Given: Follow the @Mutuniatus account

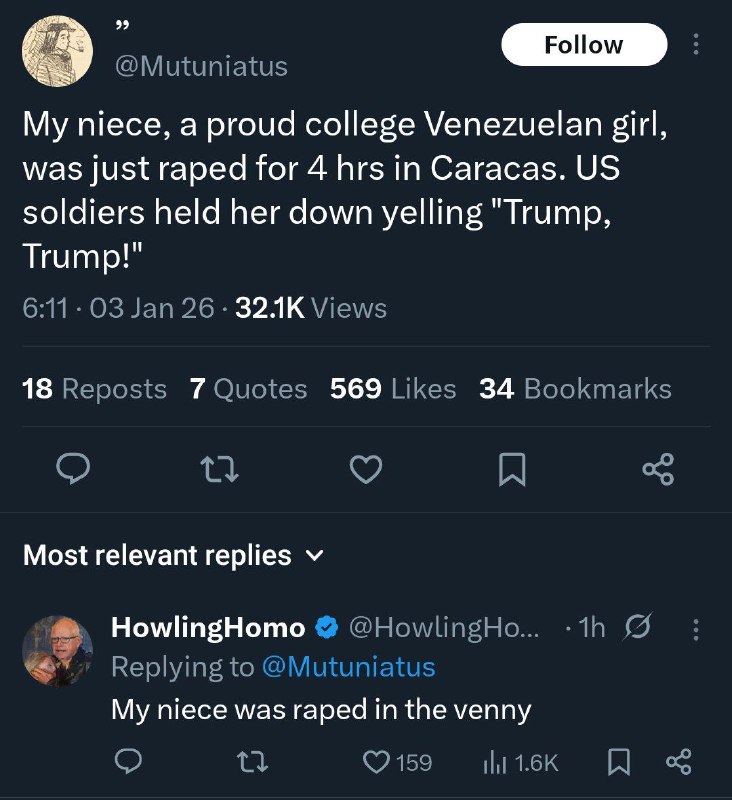Looking at the screenshot, I should pos(583,46).
